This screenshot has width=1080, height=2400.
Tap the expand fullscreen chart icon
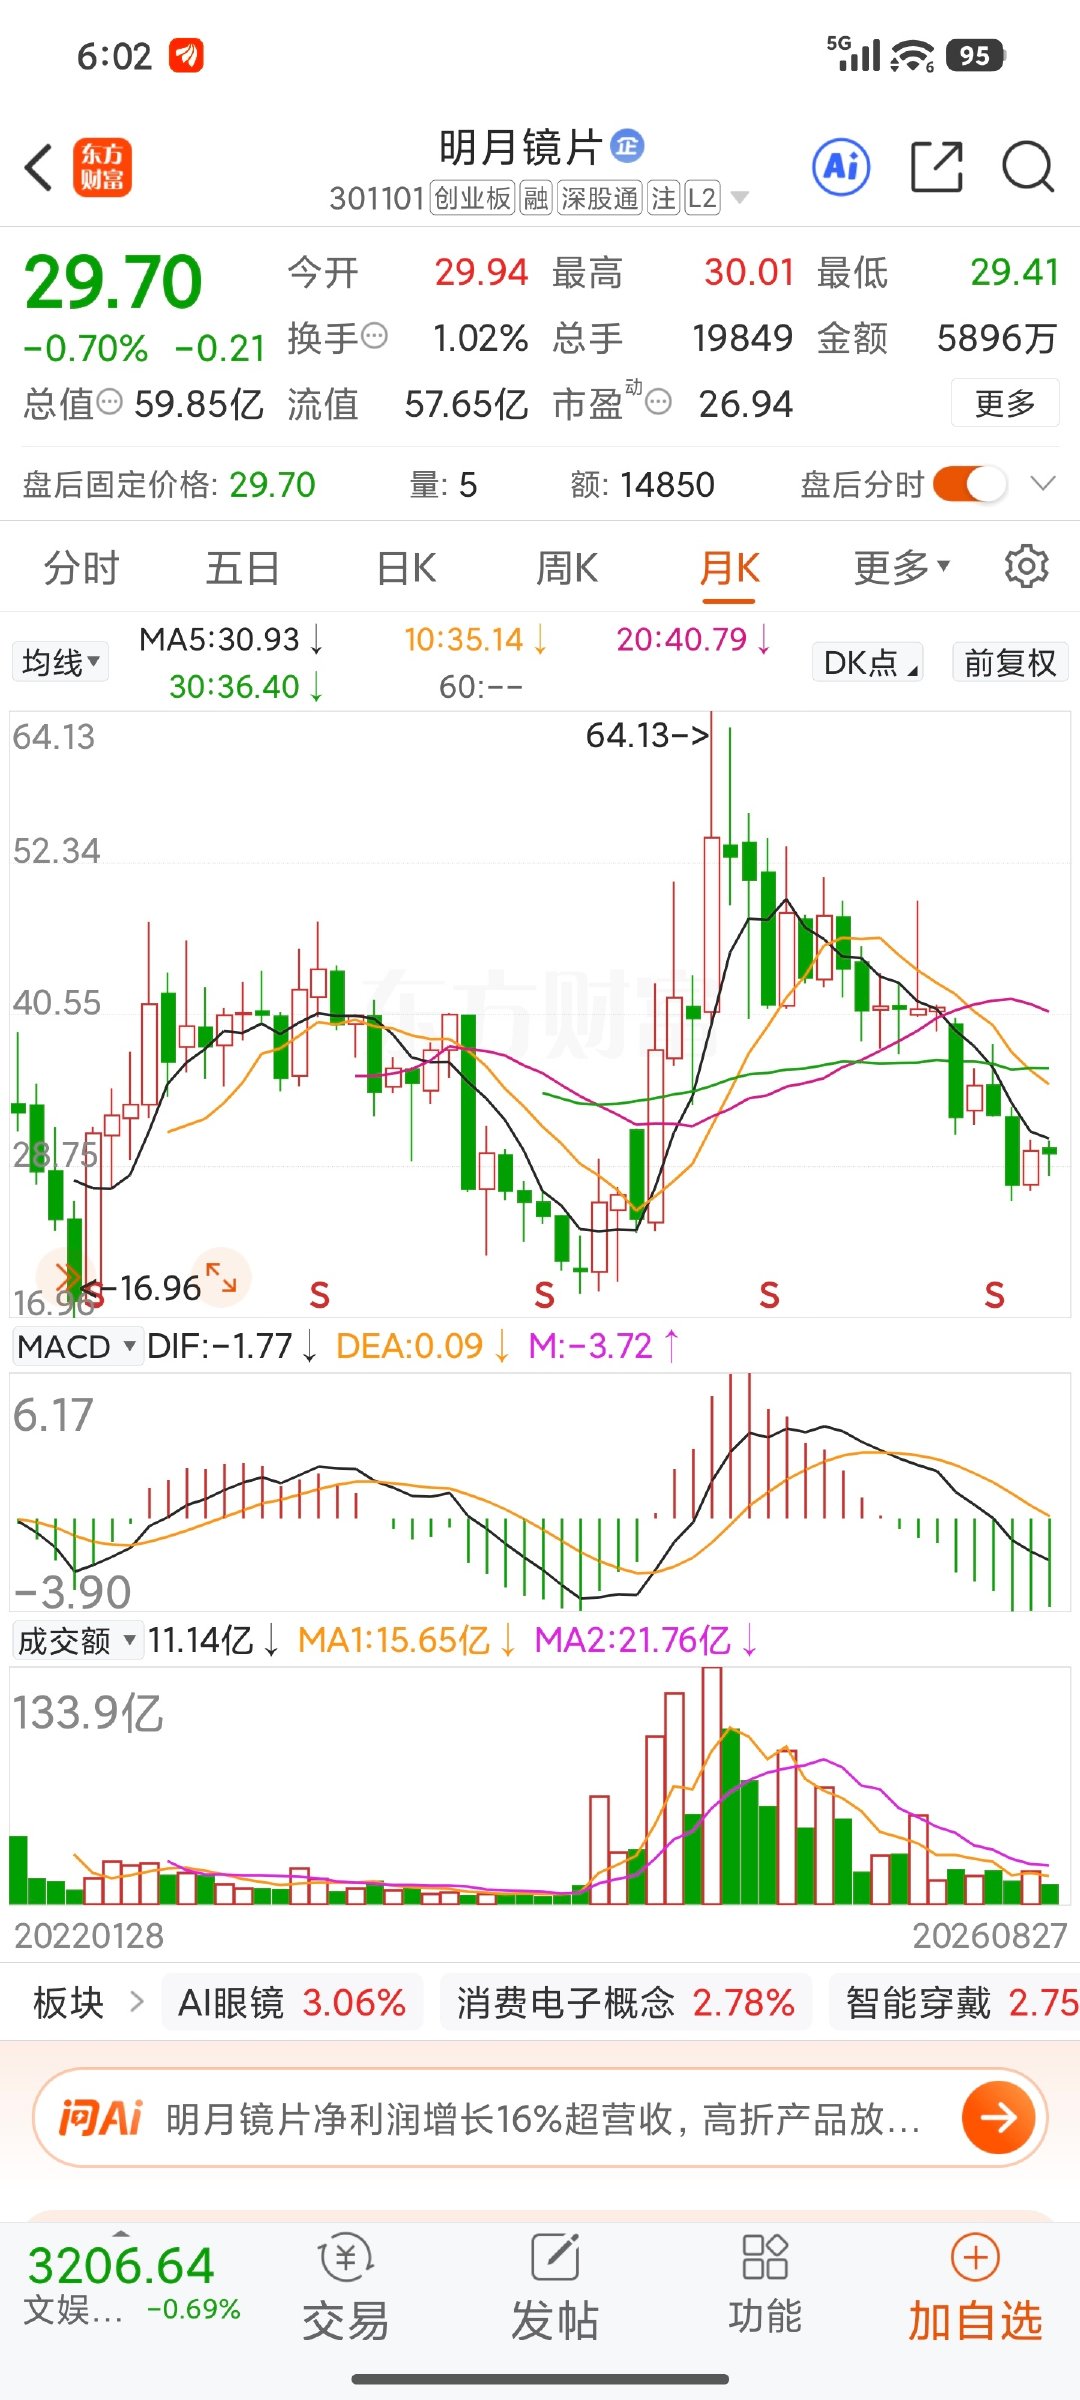221,1277
